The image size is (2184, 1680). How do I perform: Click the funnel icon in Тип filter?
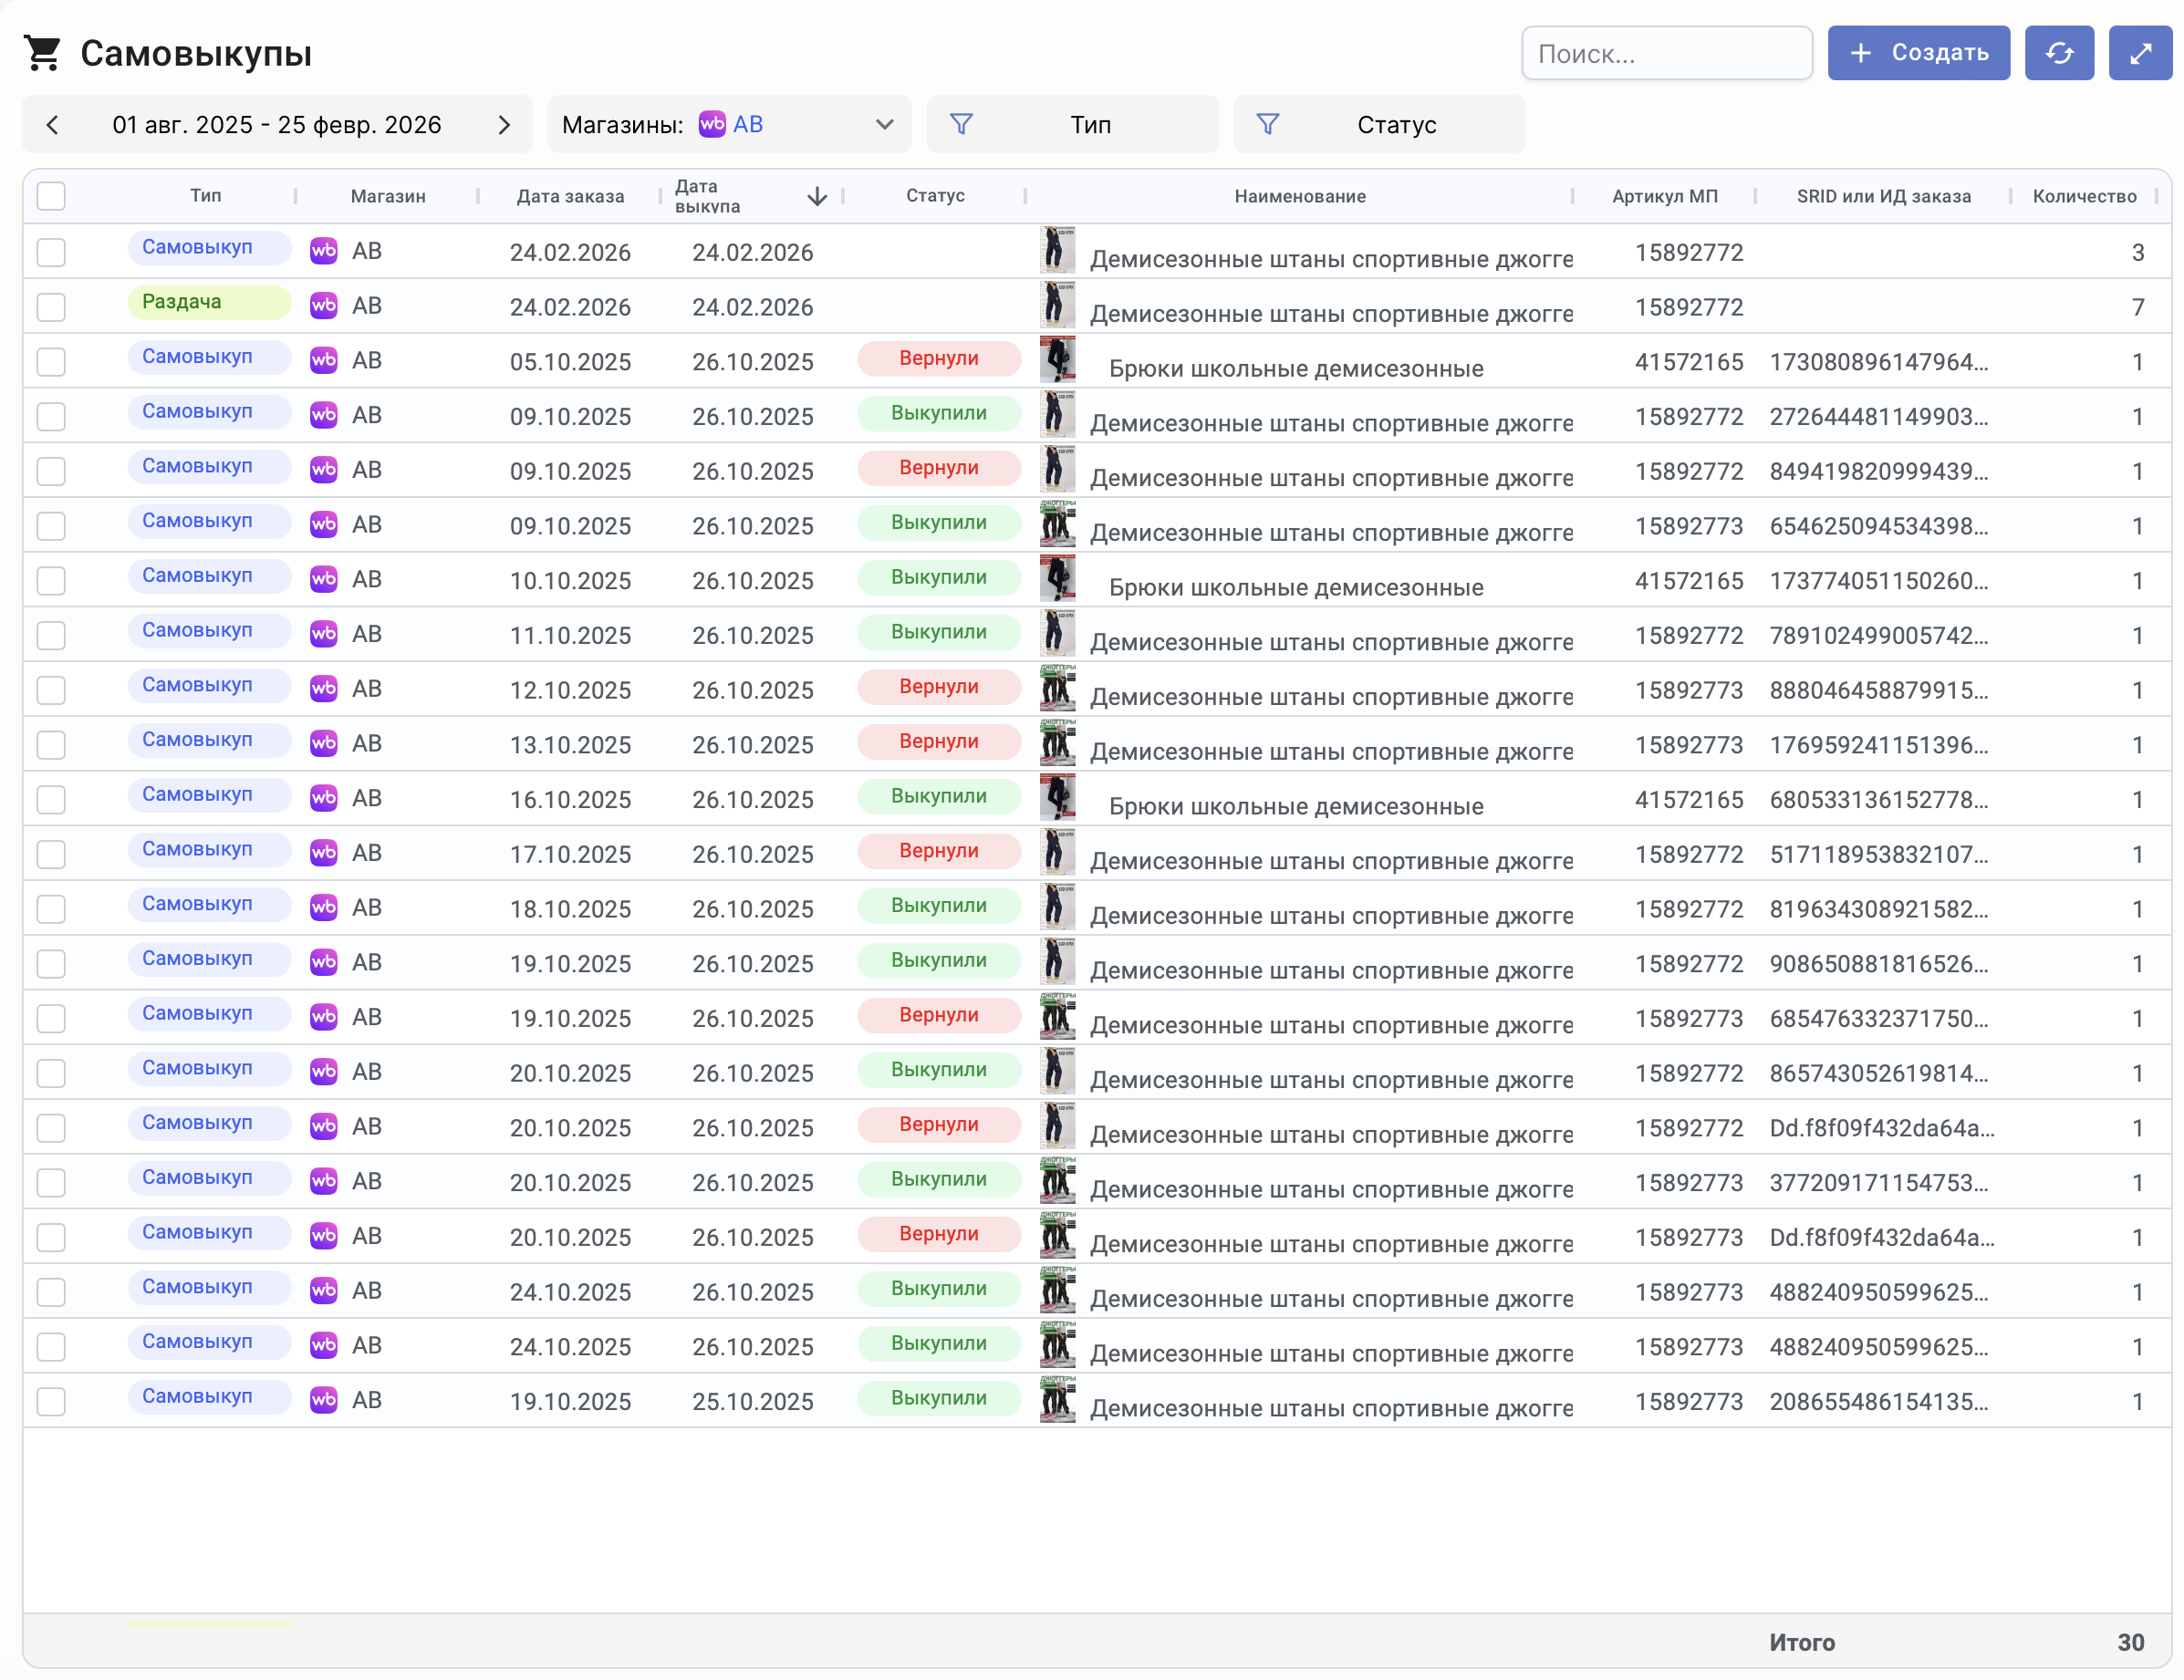(x=960, y=124)
